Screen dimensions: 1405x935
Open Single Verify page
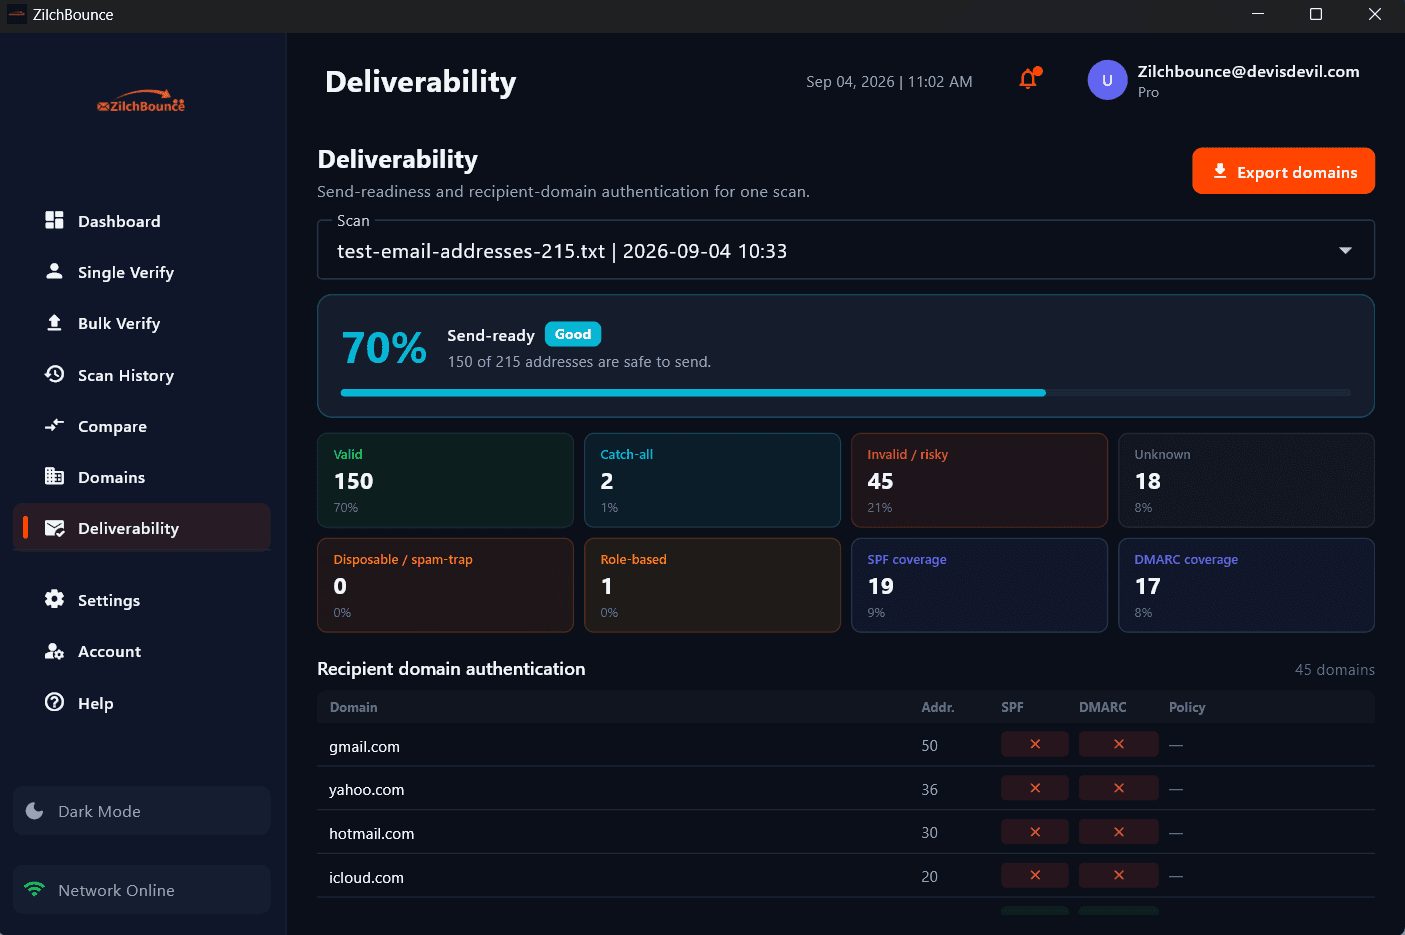point(142,272)
